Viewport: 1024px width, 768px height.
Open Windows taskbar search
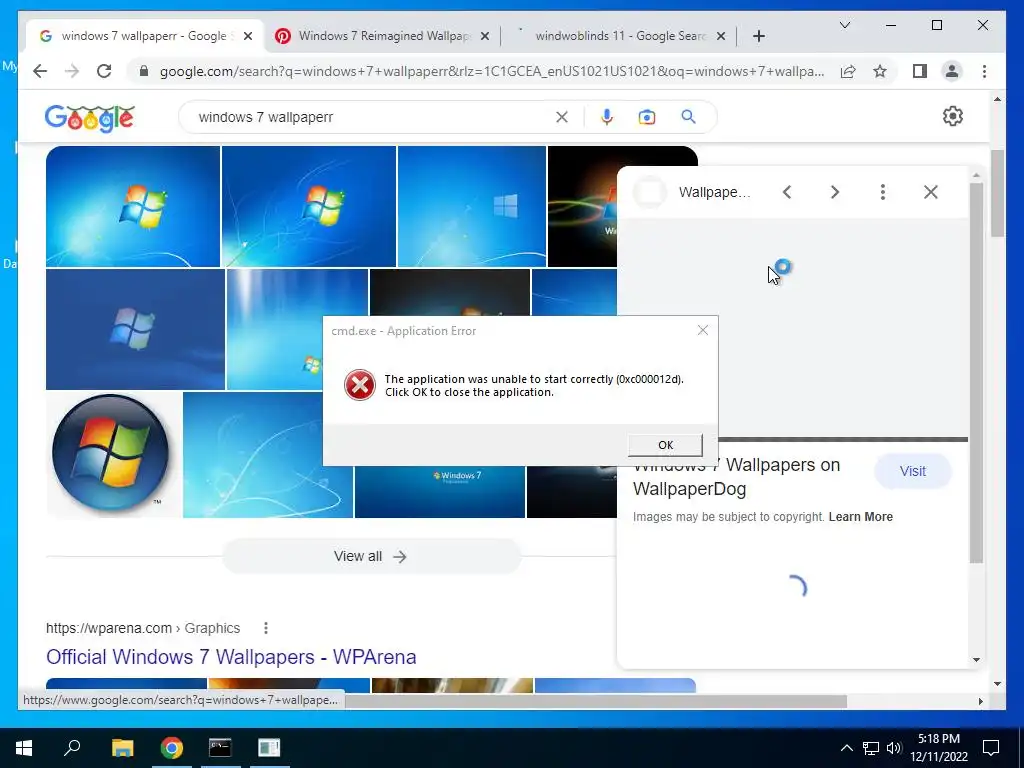pyautogui.click(x=72, y=748)
